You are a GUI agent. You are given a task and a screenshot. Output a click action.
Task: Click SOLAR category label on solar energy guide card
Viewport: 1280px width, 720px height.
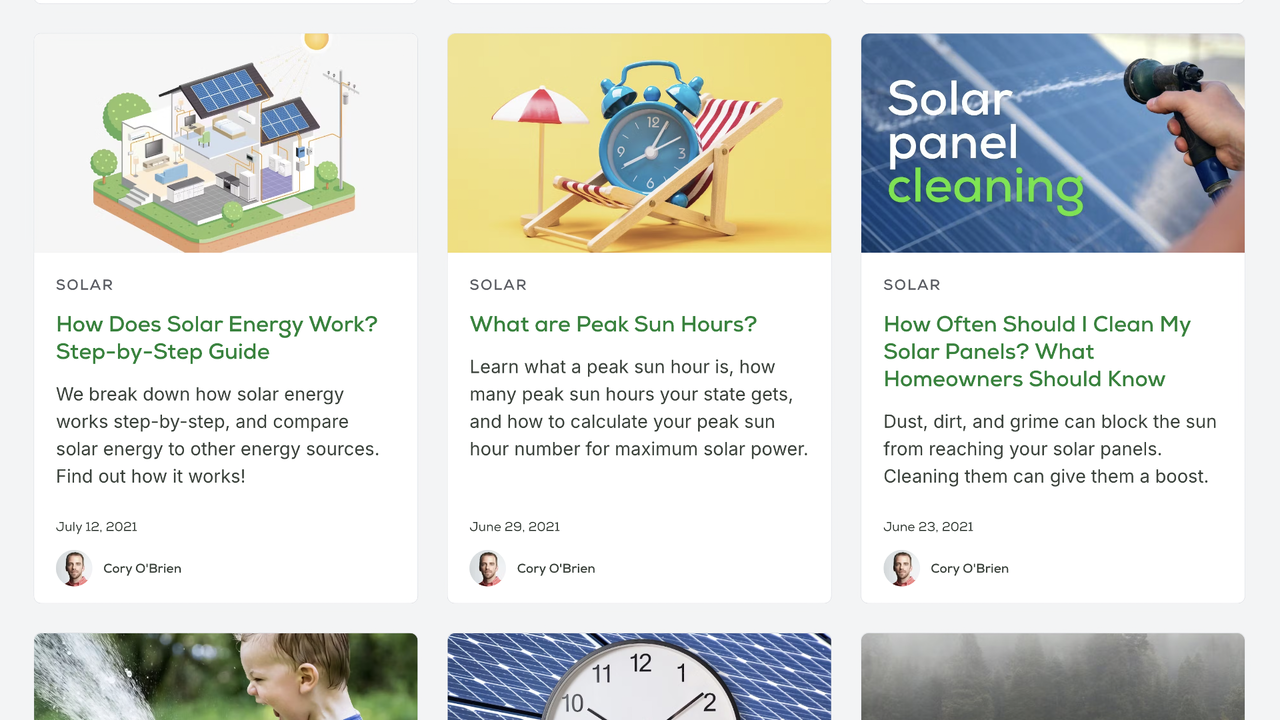pos(84,285)
